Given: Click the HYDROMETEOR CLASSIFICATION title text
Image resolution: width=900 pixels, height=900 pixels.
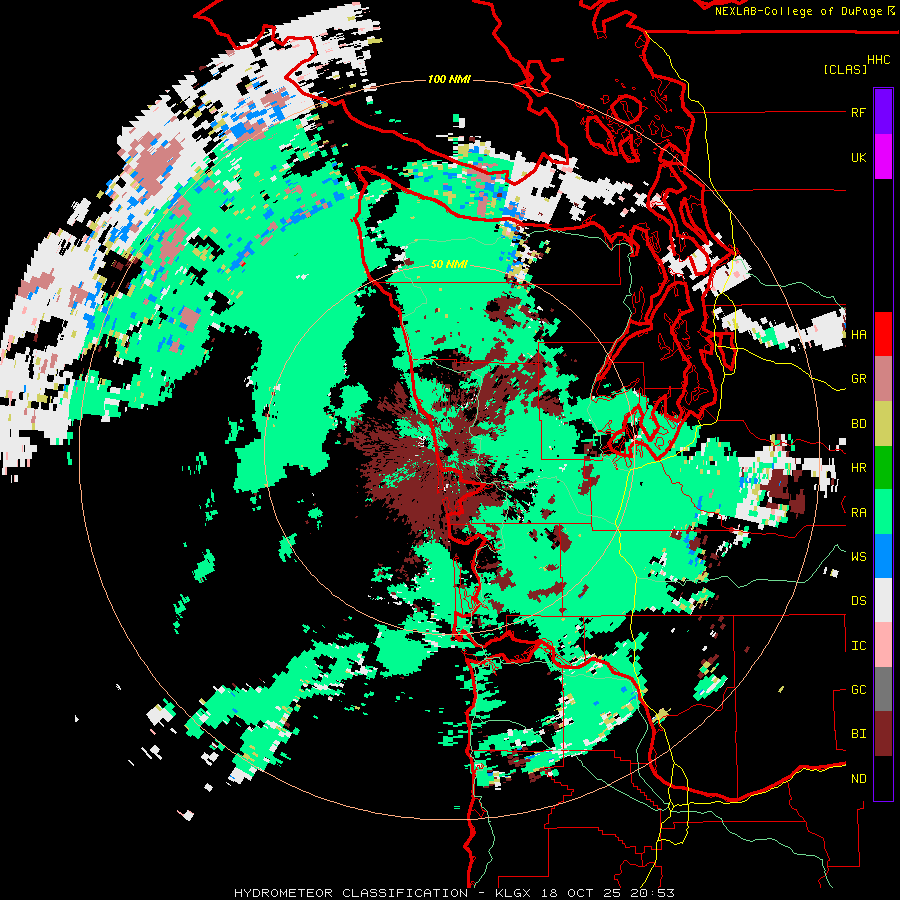Looking at the screenshot, I should point(351,893).
